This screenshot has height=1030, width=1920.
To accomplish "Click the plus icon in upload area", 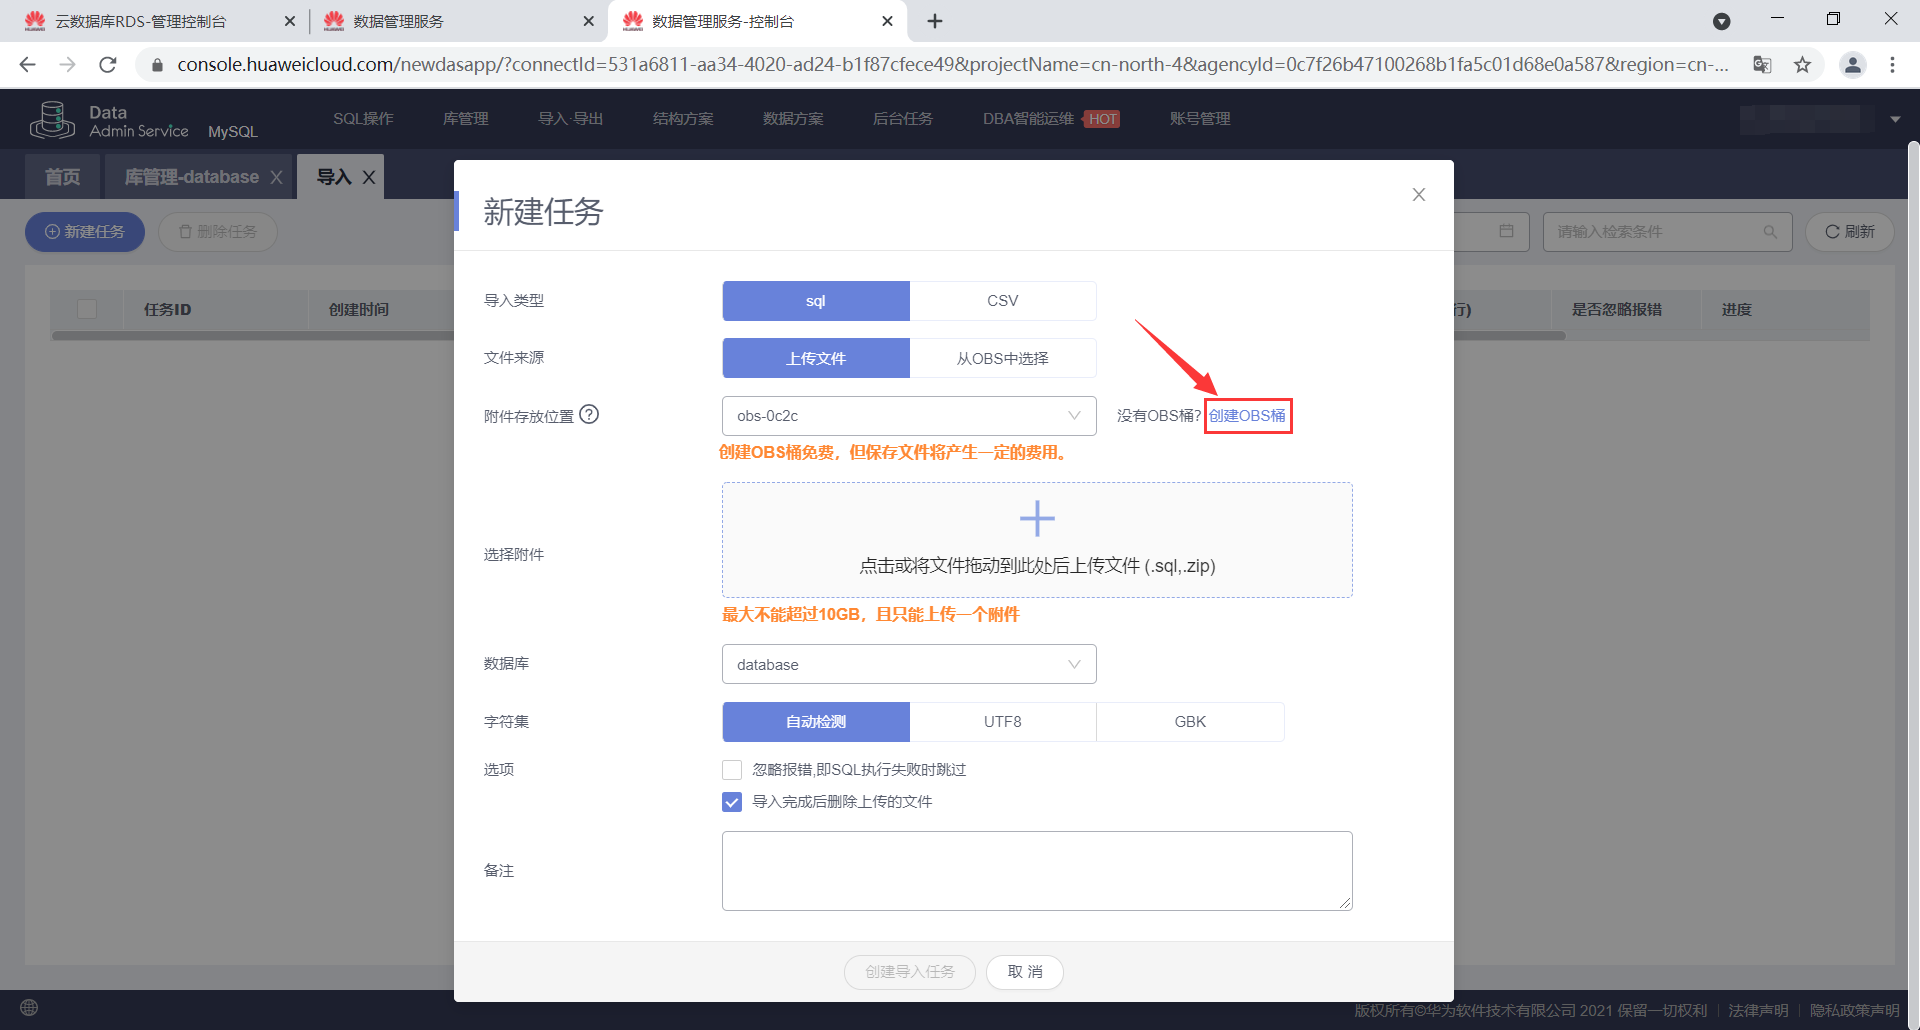I will click(1037, 519).
